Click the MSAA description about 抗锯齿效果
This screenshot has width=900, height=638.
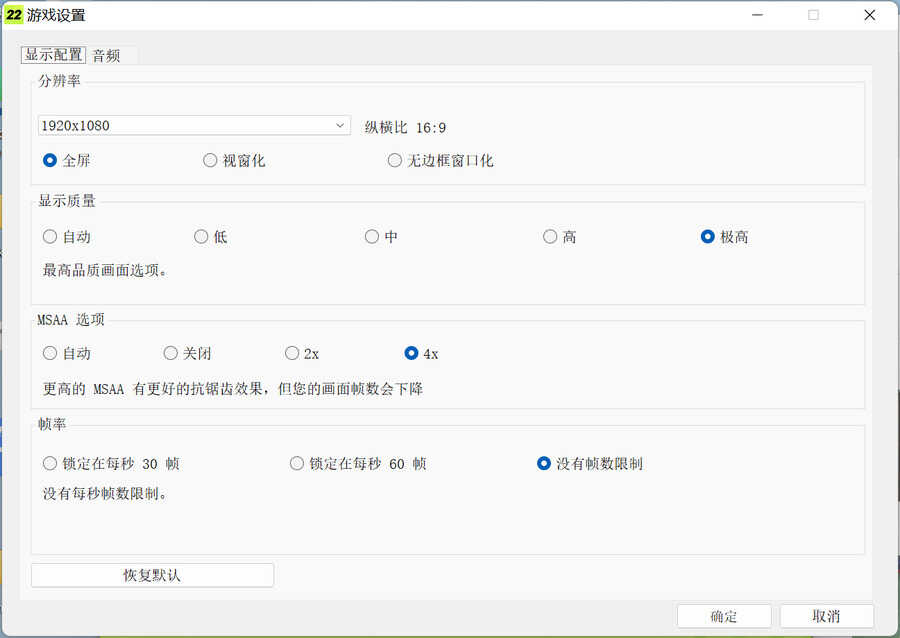point(233,389)
